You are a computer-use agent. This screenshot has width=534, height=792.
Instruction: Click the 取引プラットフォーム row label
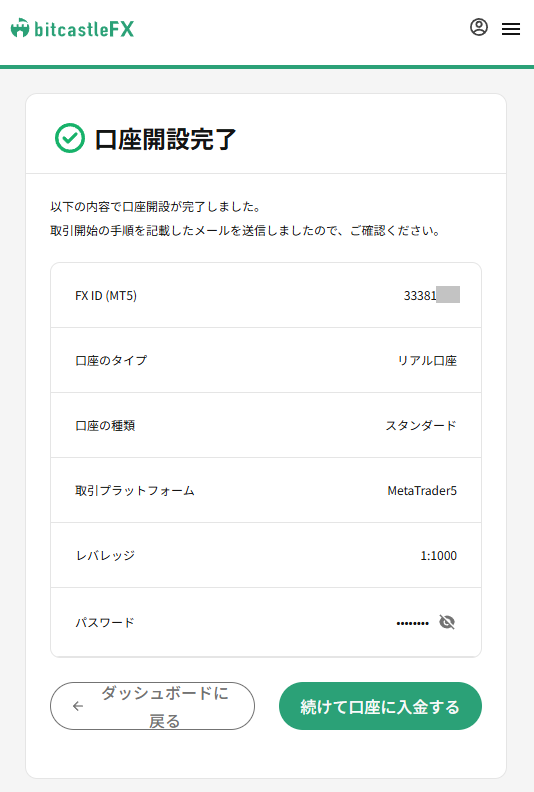135,490
